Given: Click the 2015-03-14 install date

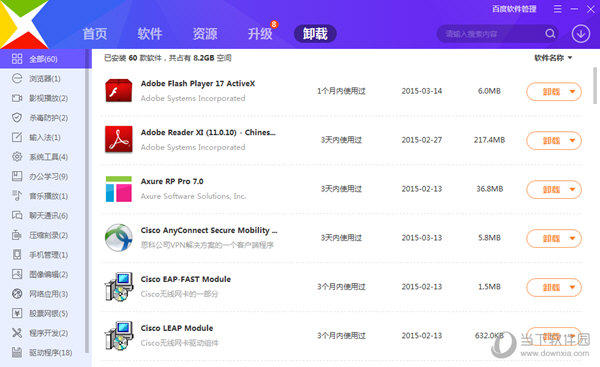Looking at the screenshot, I should pos(422,91).
